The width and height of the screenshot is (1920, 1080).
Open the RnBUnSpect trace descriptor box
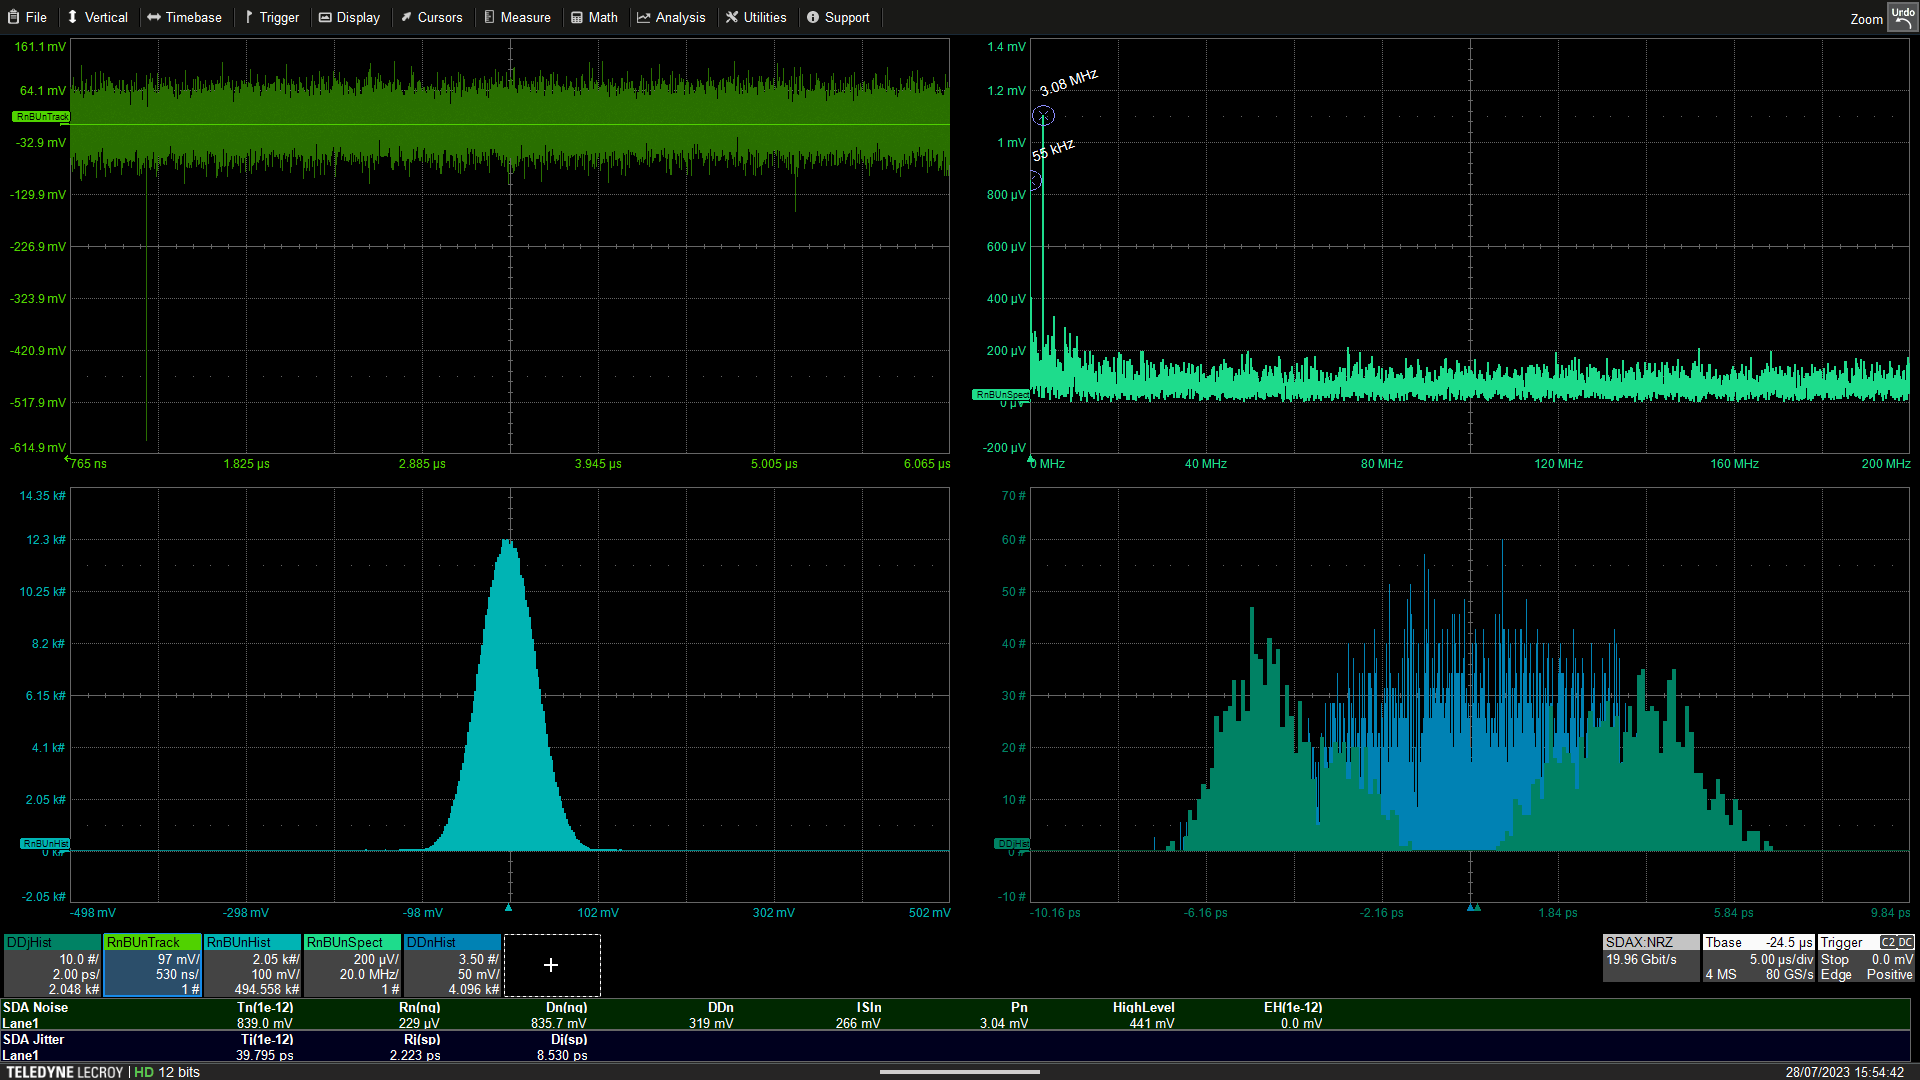click(352, 965)
